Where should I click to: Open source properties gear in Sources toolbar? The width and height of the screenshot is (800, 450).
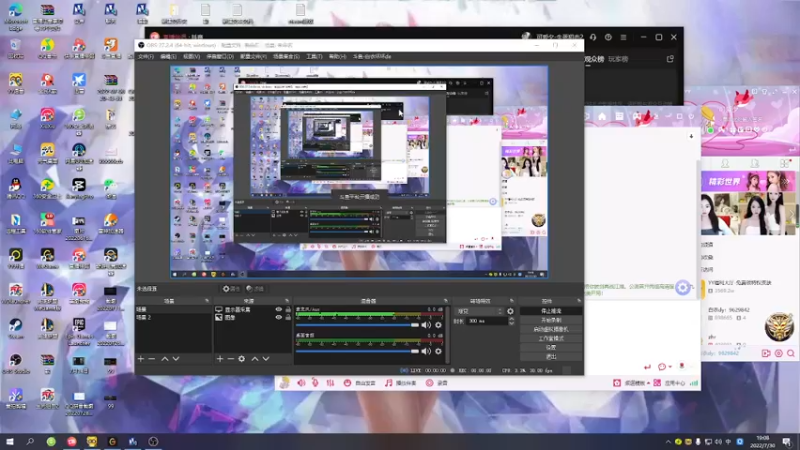tap(241, 359)
